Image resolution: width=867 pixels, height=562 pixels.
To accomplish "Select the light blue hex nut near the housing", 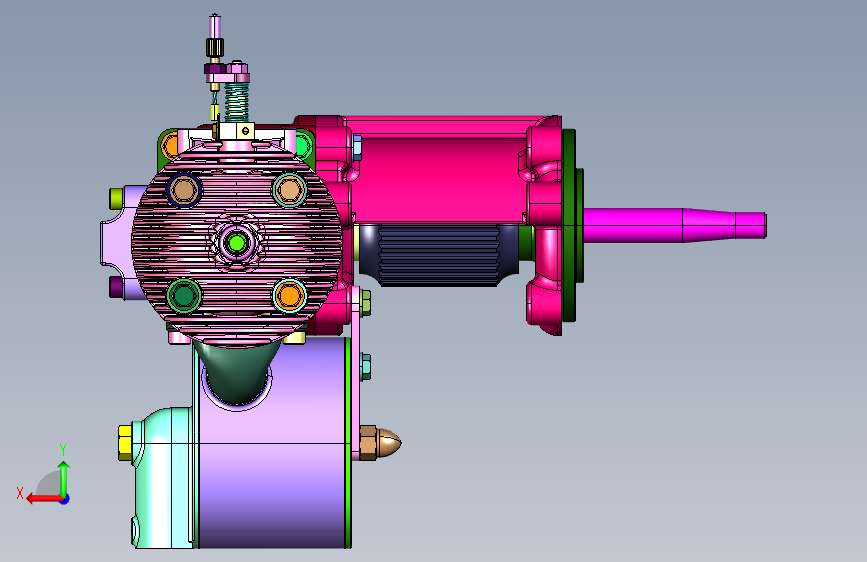I will click(357, 148).
